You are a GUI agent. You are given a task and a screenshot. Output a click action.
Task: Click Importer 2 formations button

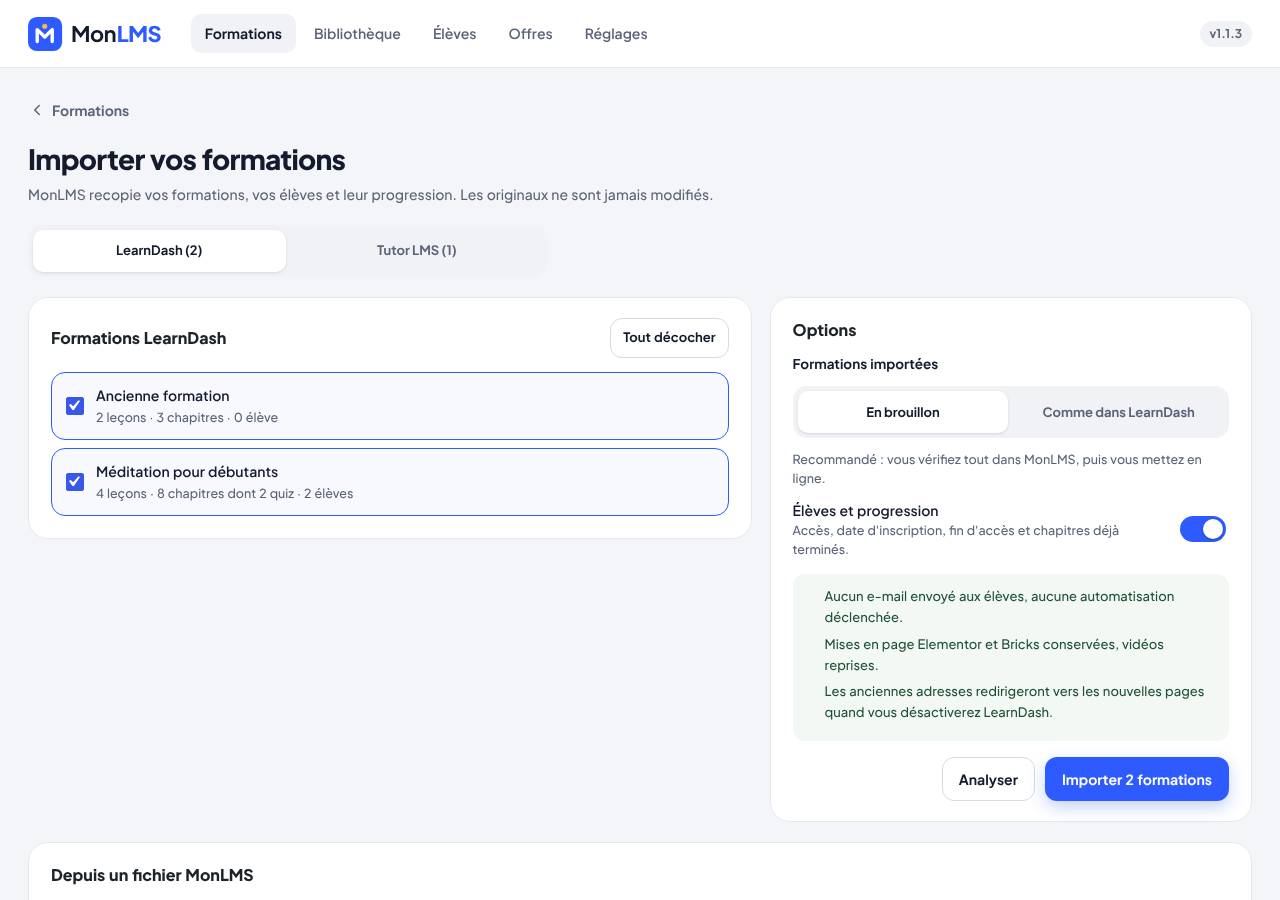pos(1137,779)
